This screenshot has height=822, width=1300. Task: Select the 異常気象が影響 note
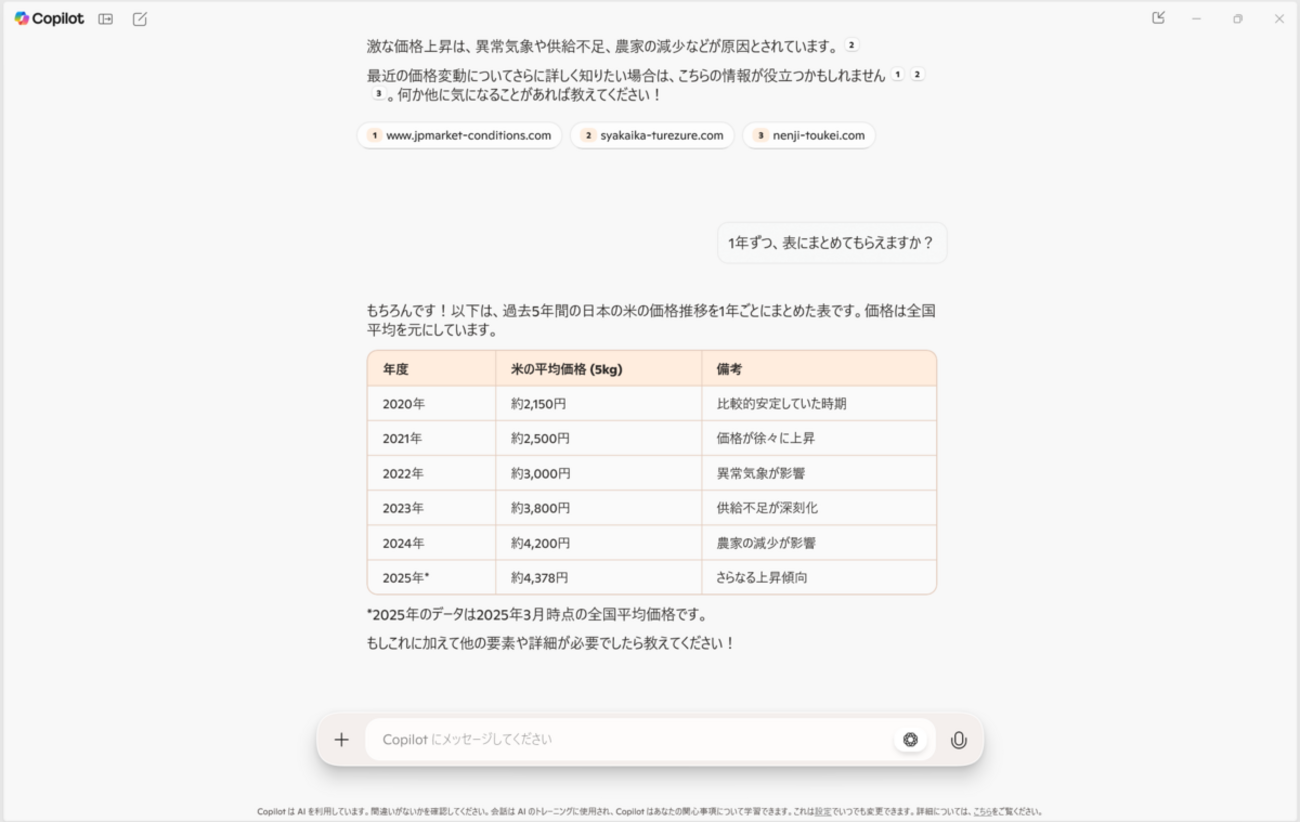[x=819, y=474]
